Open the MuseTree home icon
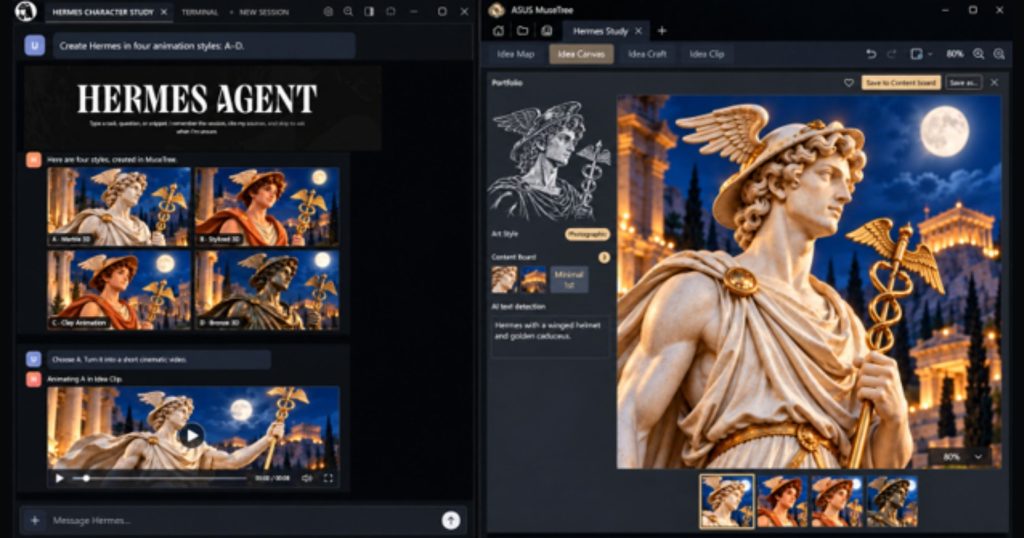Image resolution: width=1024 pixels, height=538 pixels. (x=498, y=31)
